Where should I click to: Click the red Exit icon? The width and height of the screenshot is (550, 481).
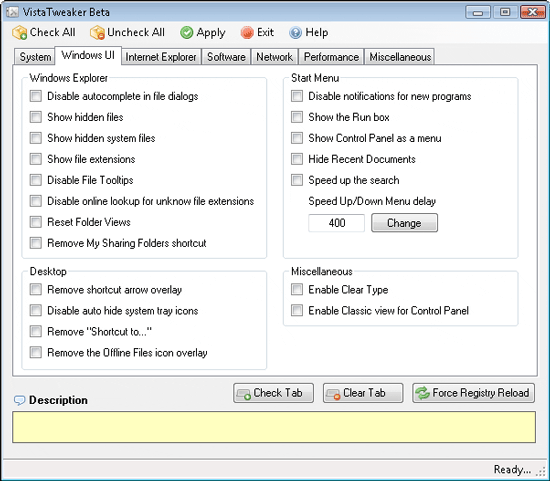point(247,33)
